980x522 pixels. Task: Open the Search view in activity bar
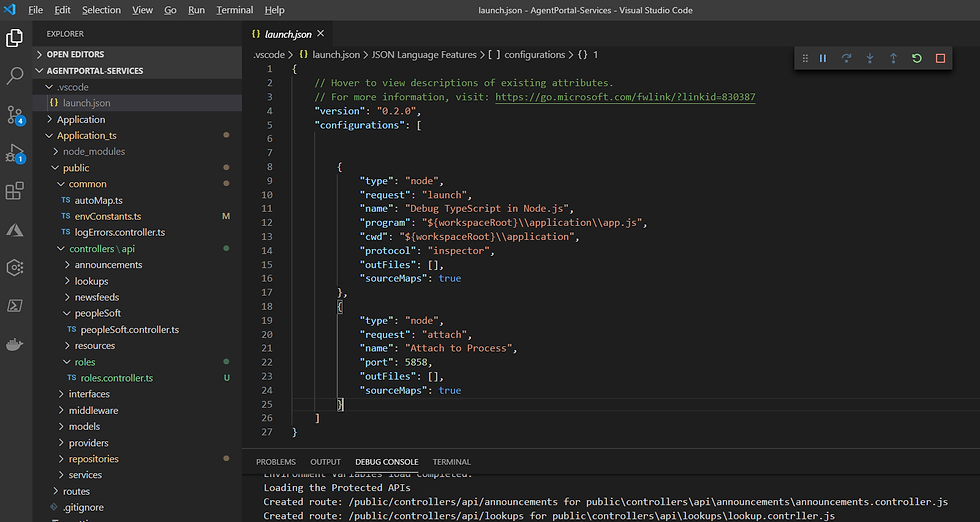coord(14,76)
